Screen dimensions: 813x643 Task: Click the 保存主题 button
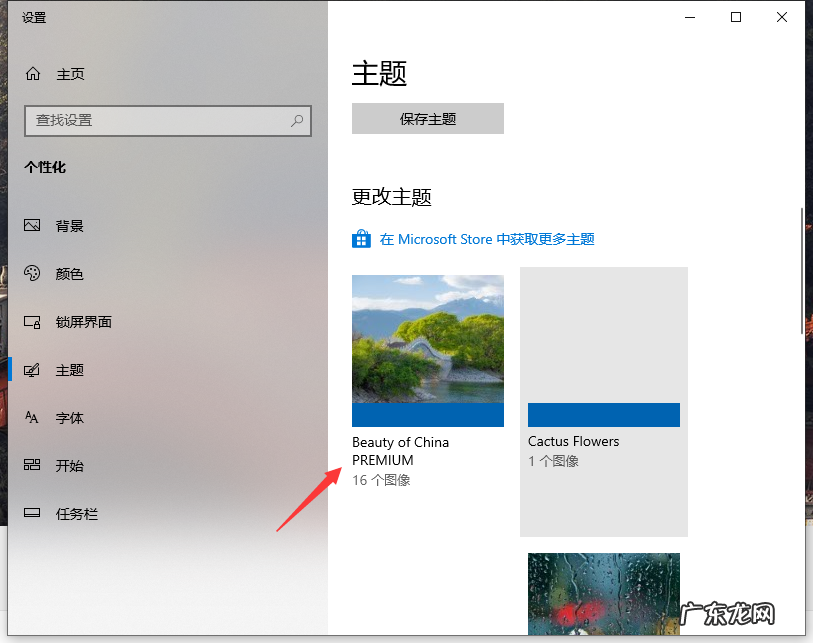427,118
